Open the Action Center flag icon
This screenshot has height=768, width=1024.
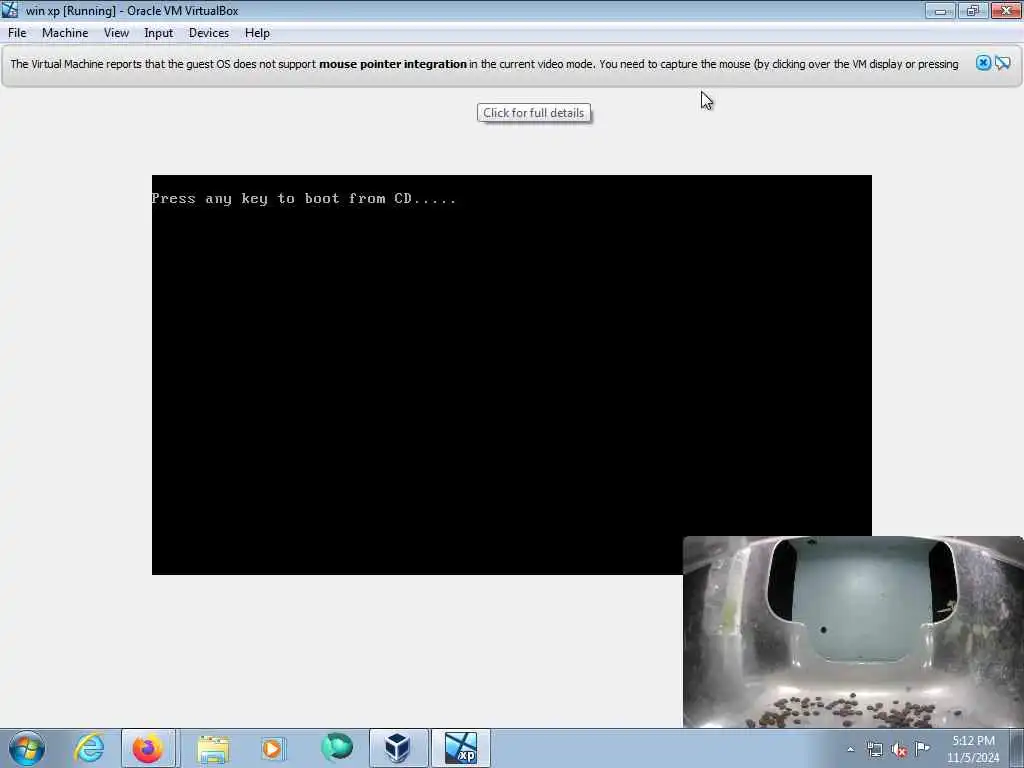(x=922, y=748)
